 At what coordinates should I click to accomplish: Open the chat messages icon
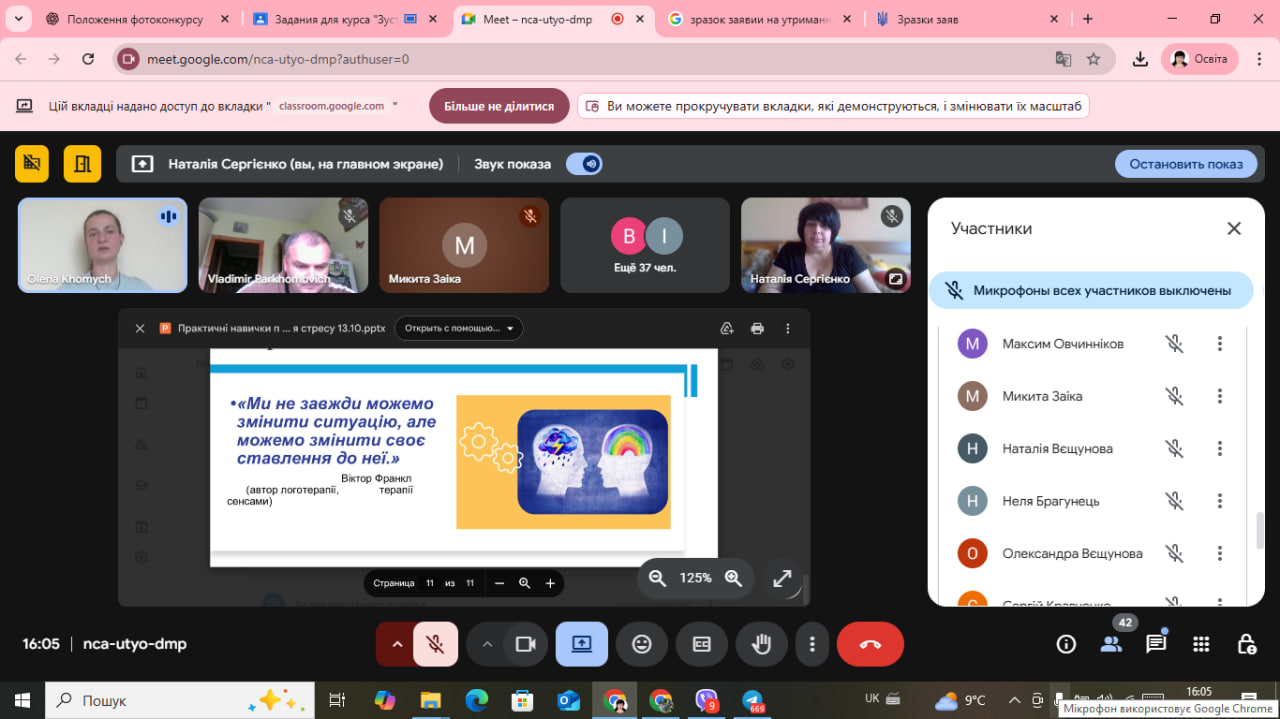[1156, 644]
